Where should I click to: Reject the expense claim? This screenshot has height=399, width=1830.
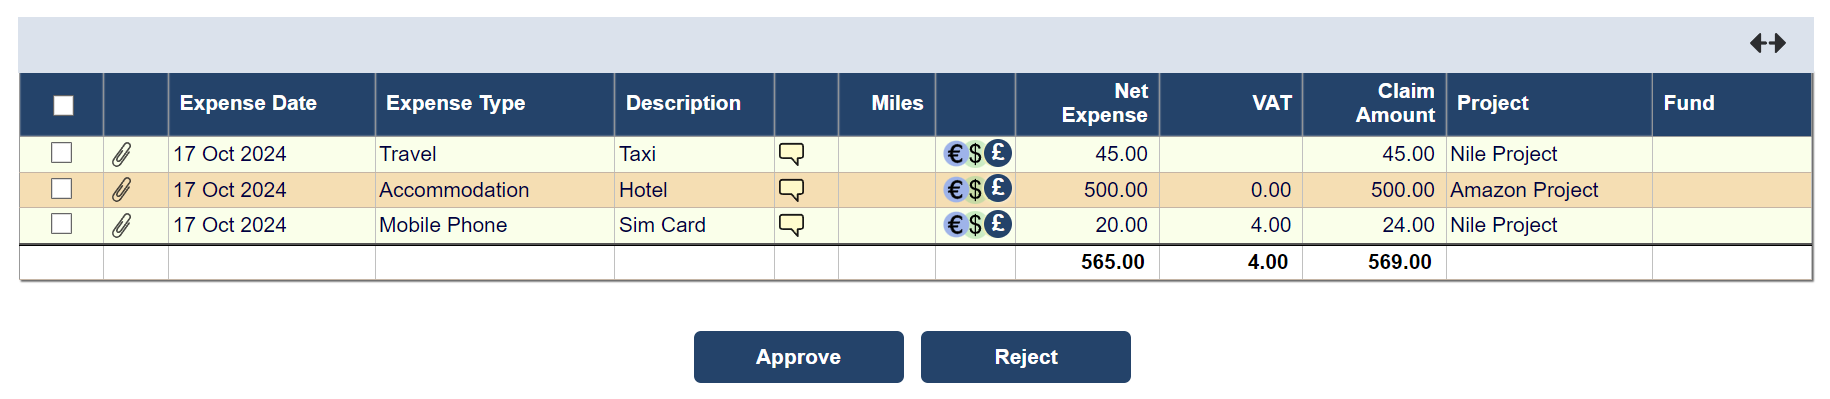click(1026, 357)
